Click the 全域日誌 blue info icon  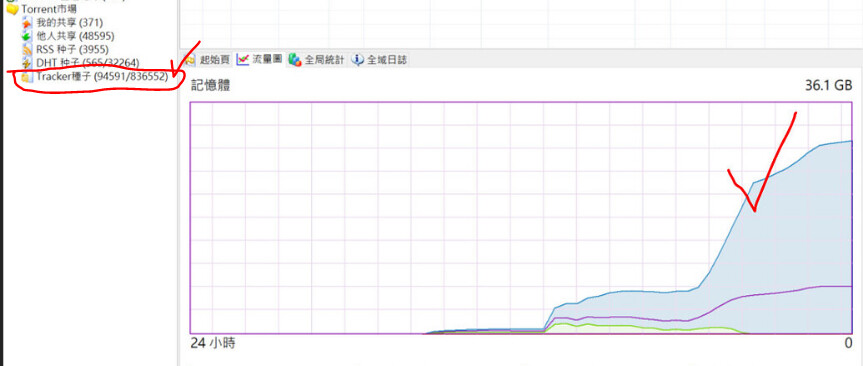[x=358, y=59]
